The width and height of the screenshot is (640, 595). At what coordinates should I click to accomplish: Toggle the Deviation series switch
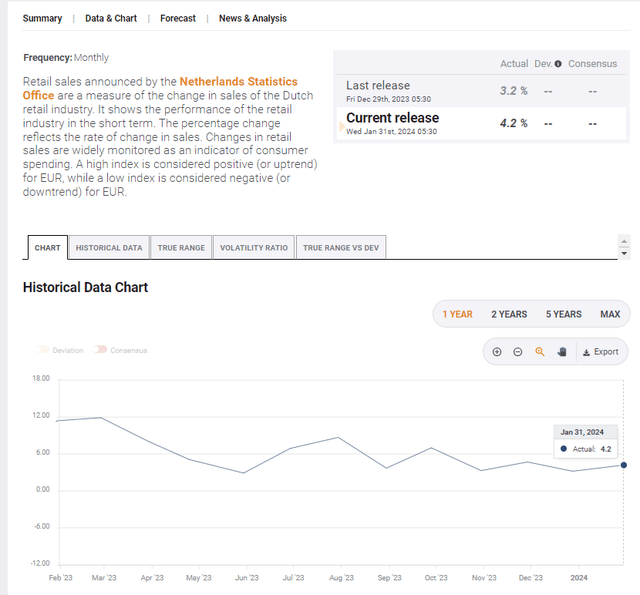43,350
